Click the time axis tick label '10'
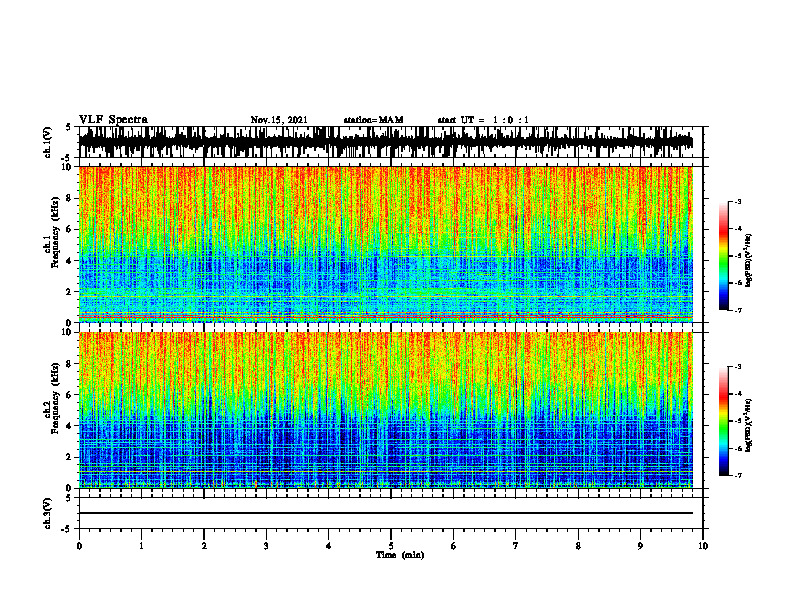The height and width of the screenshot is (612, 792). coord(703,546)
